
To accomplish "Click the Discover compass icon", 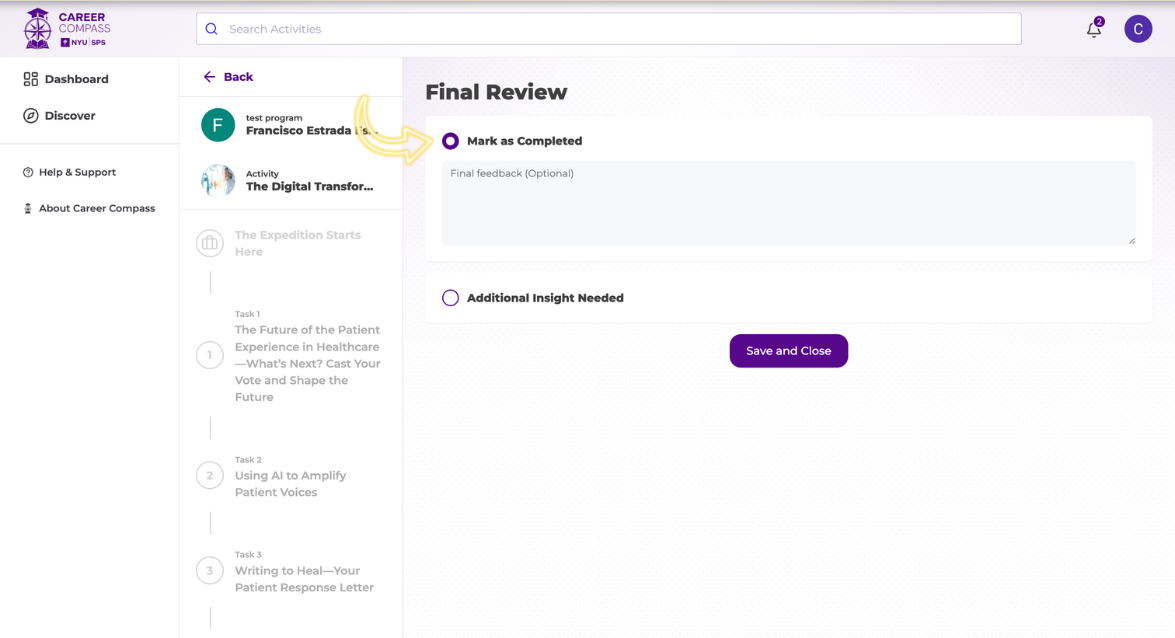I will (x=31, y=116).
